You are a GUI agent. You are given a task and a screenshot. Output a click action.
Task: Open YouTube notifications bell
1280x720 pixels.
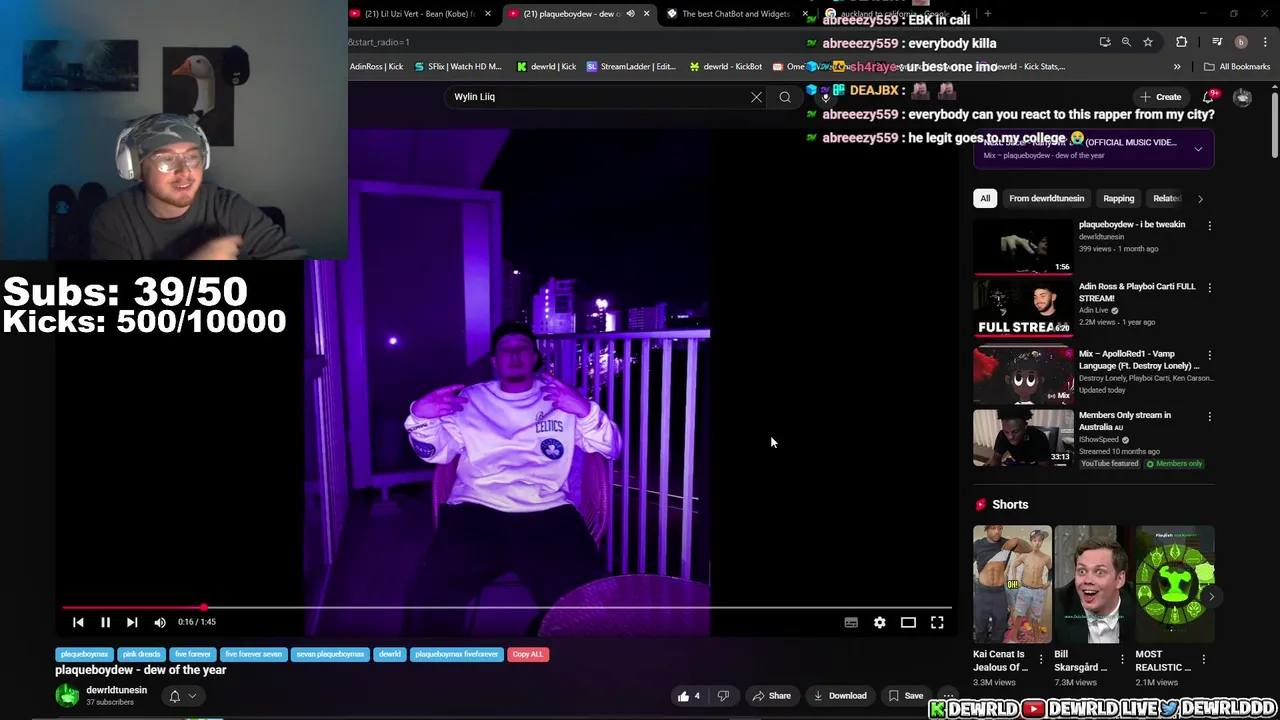point(1209,97)
